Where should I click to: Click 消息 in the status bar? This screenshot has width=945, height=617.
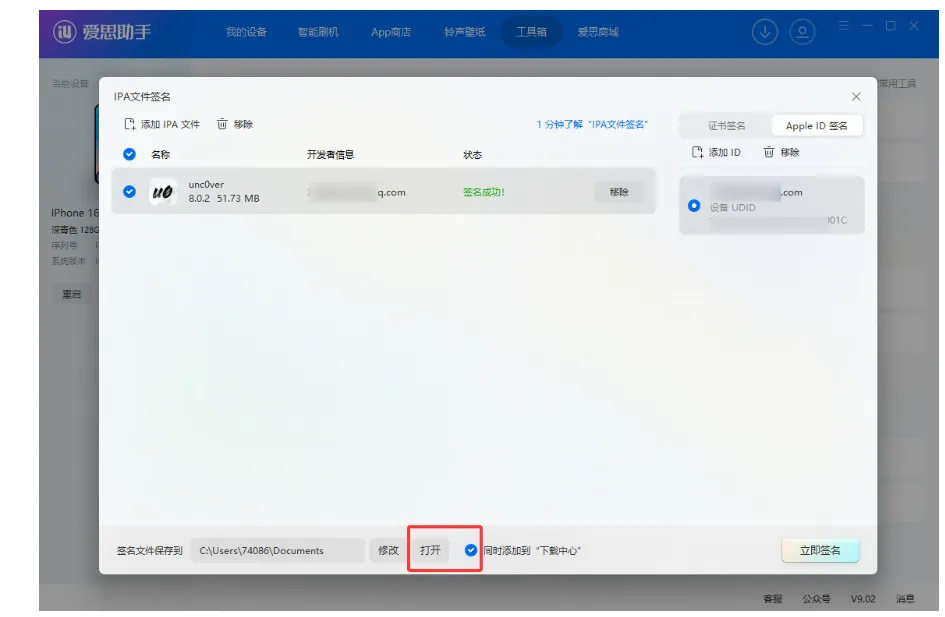coord(905,598)
